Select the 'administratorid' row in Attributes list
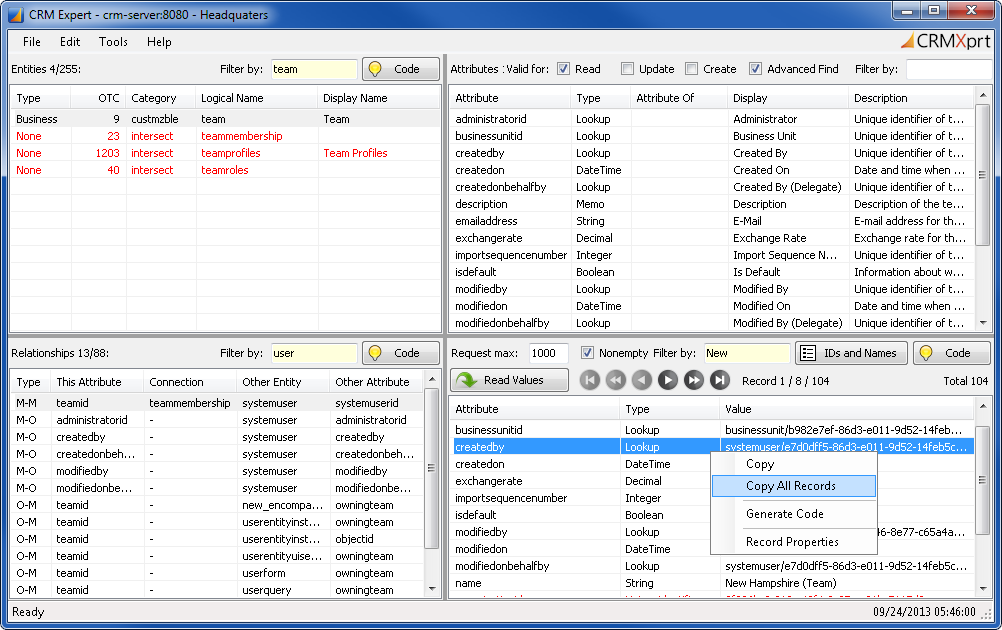1002x630 pixels. [x=712, y=119]
